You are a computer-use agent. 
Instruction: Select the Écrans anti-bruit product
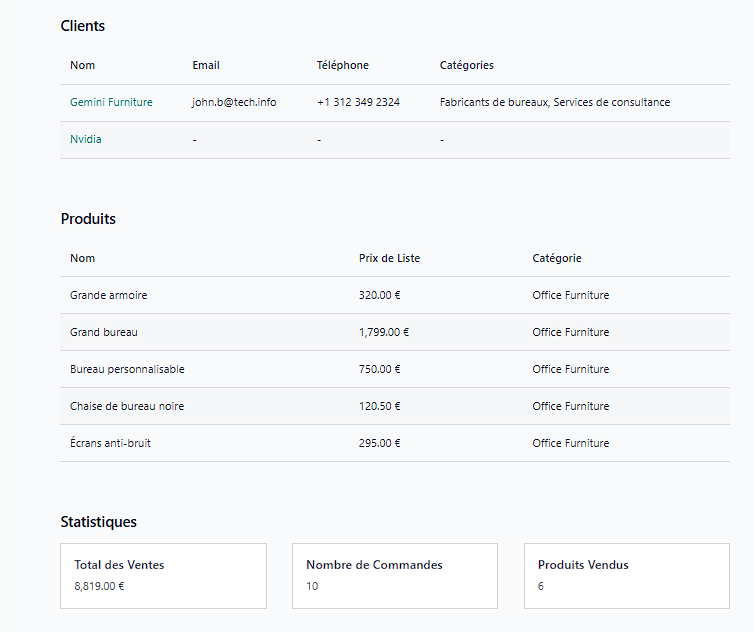(110, 443)
